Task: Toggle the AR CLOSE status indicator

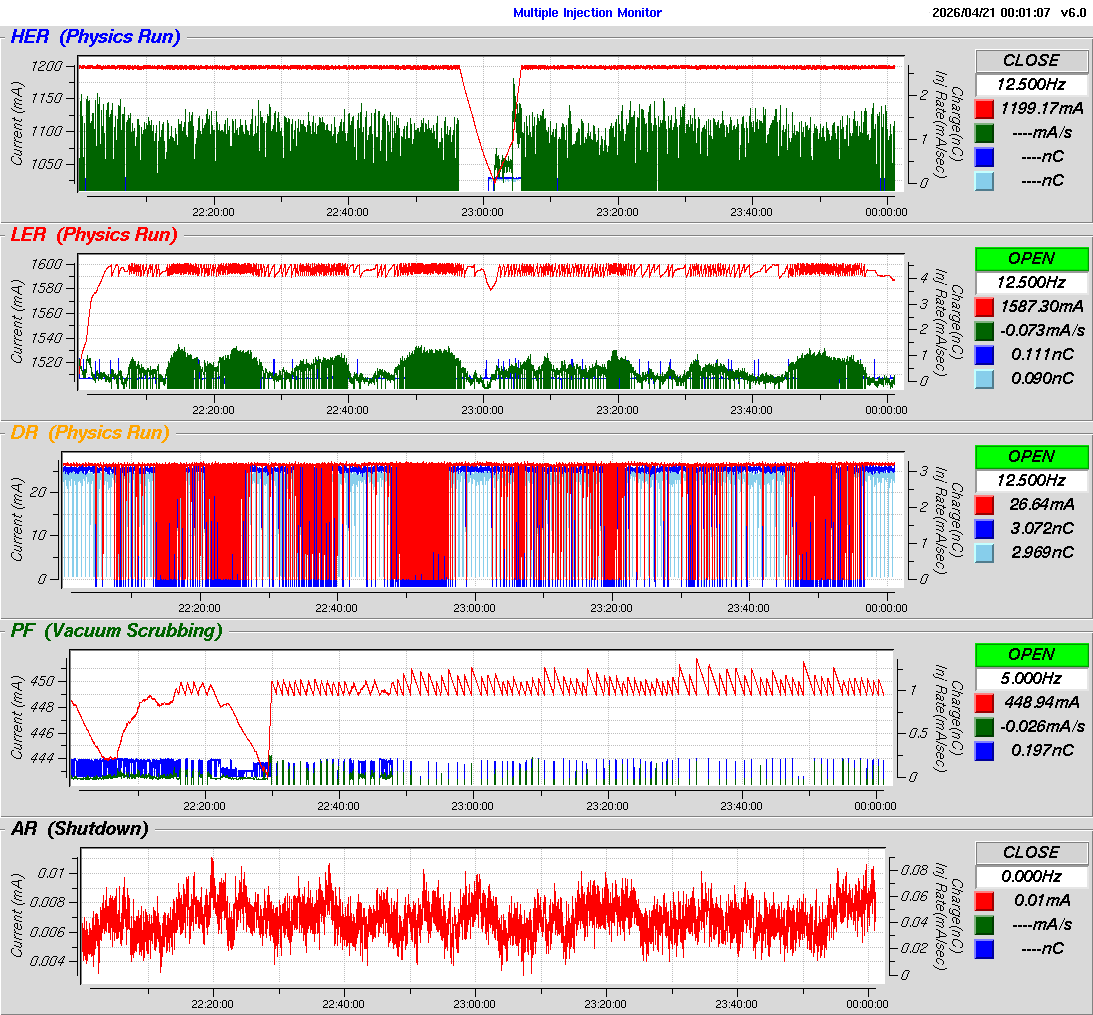Action: (1031, 852)
